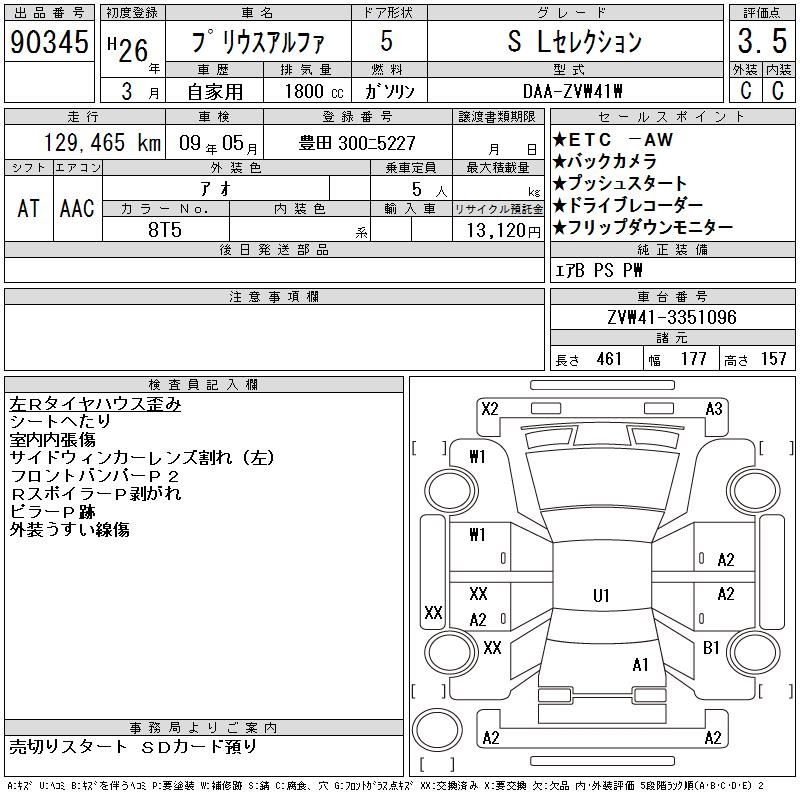
Task: Select the color number 8T5
Action: coord(165,230)
